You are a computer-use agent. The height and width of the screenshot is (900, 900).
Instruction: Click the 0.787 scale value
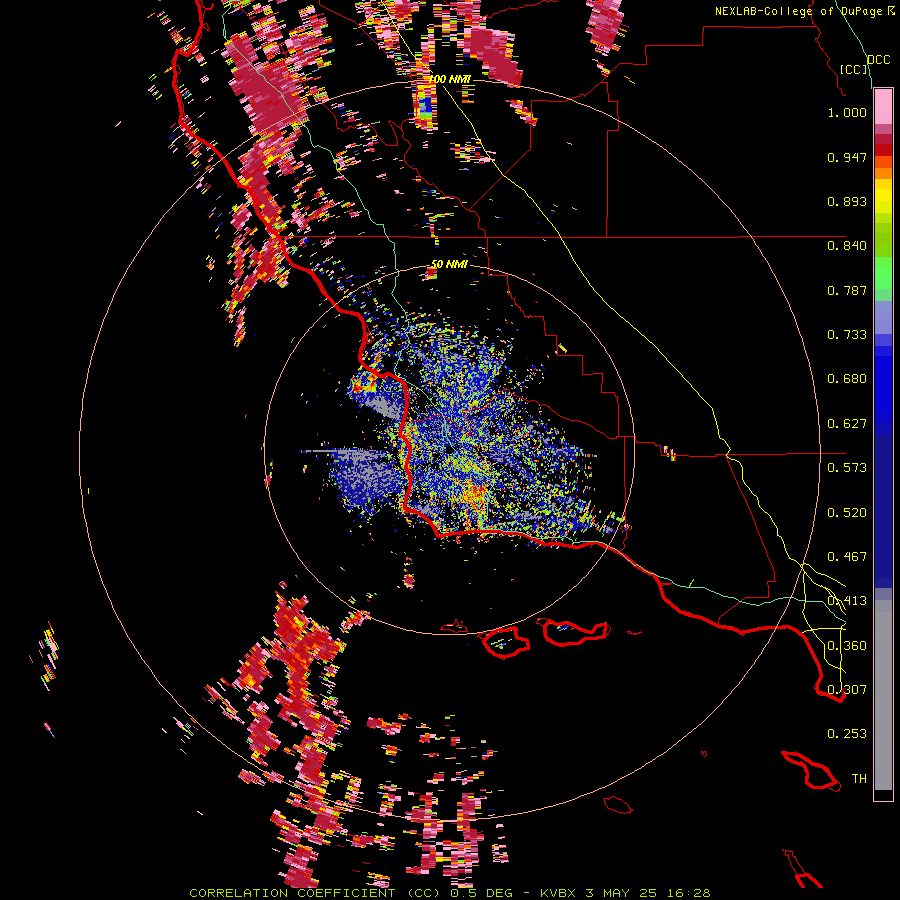coord(847,290)
